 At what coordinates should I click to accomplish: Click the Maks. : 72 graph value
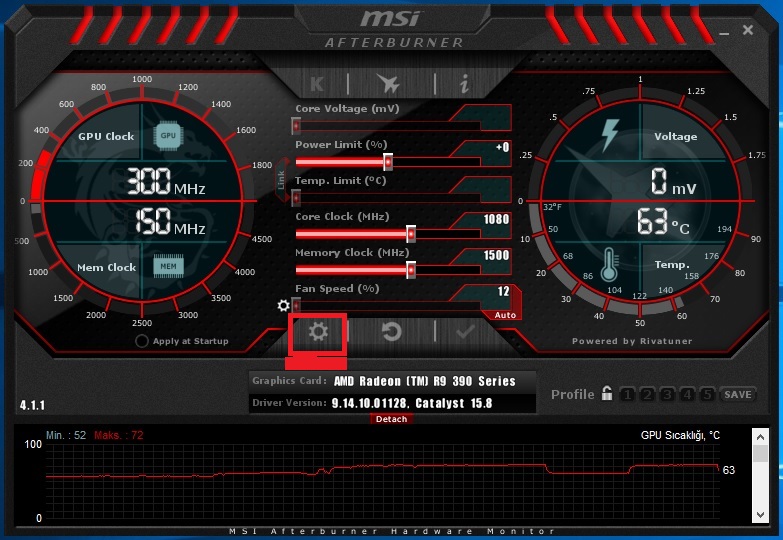(x=119, y=435)
